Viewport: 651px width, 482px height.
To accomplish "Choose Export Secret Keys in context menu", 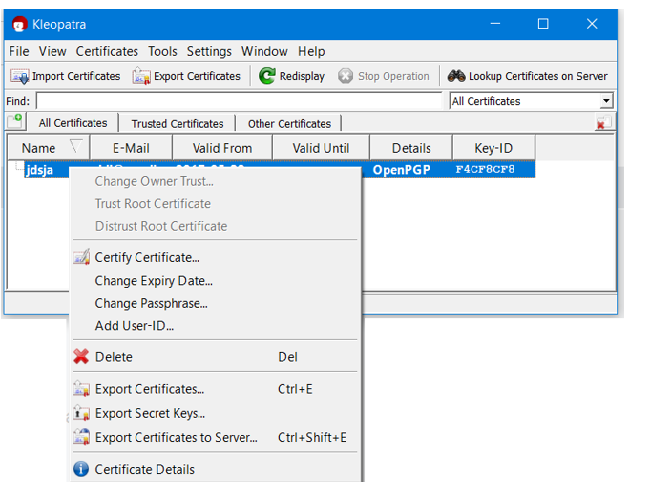I will (150, 413).
